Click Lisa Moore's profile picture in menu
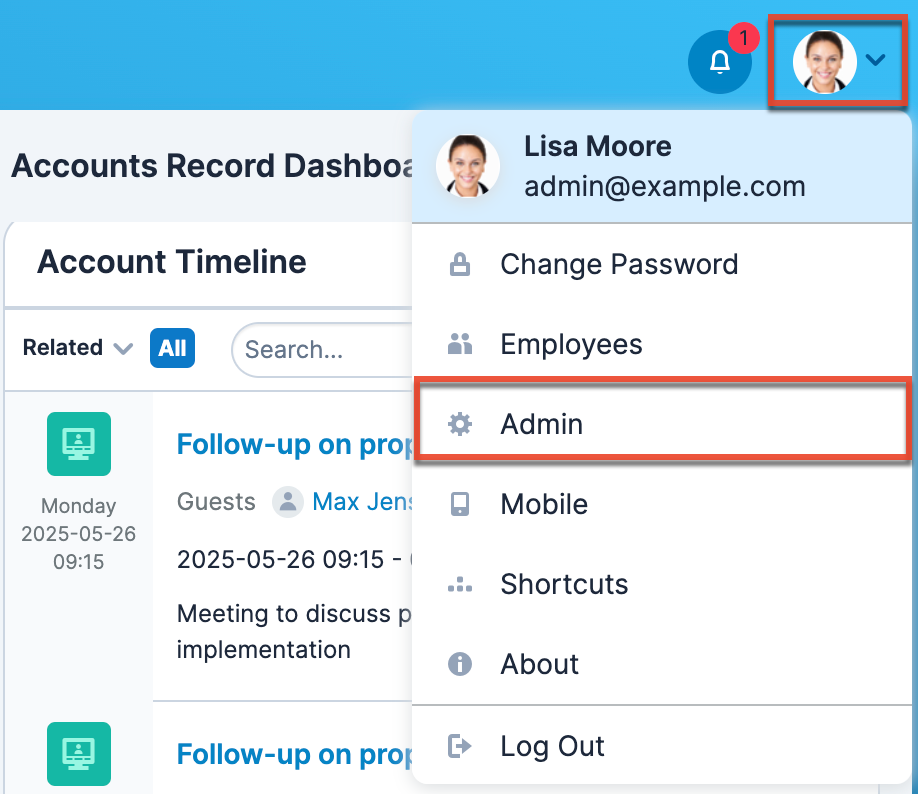The image size is (918, 794). (x=468, y=166)
